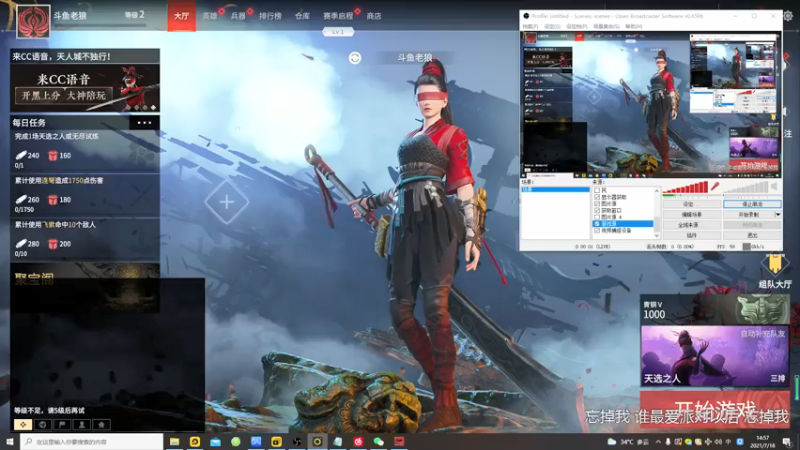Open File Explorer from the taskbar
800x450 pixels.
[174, 442]
